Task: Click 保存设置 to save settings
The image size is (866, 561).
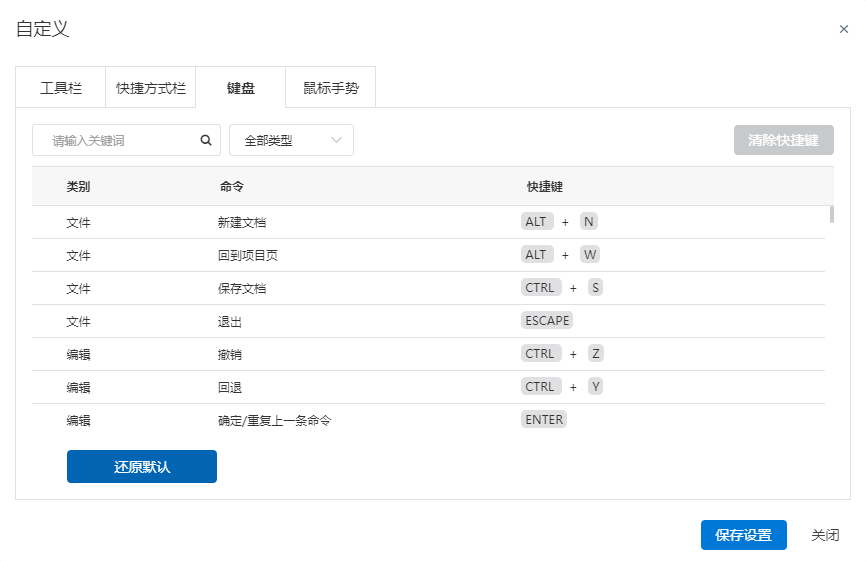Action: pos(743,534)
